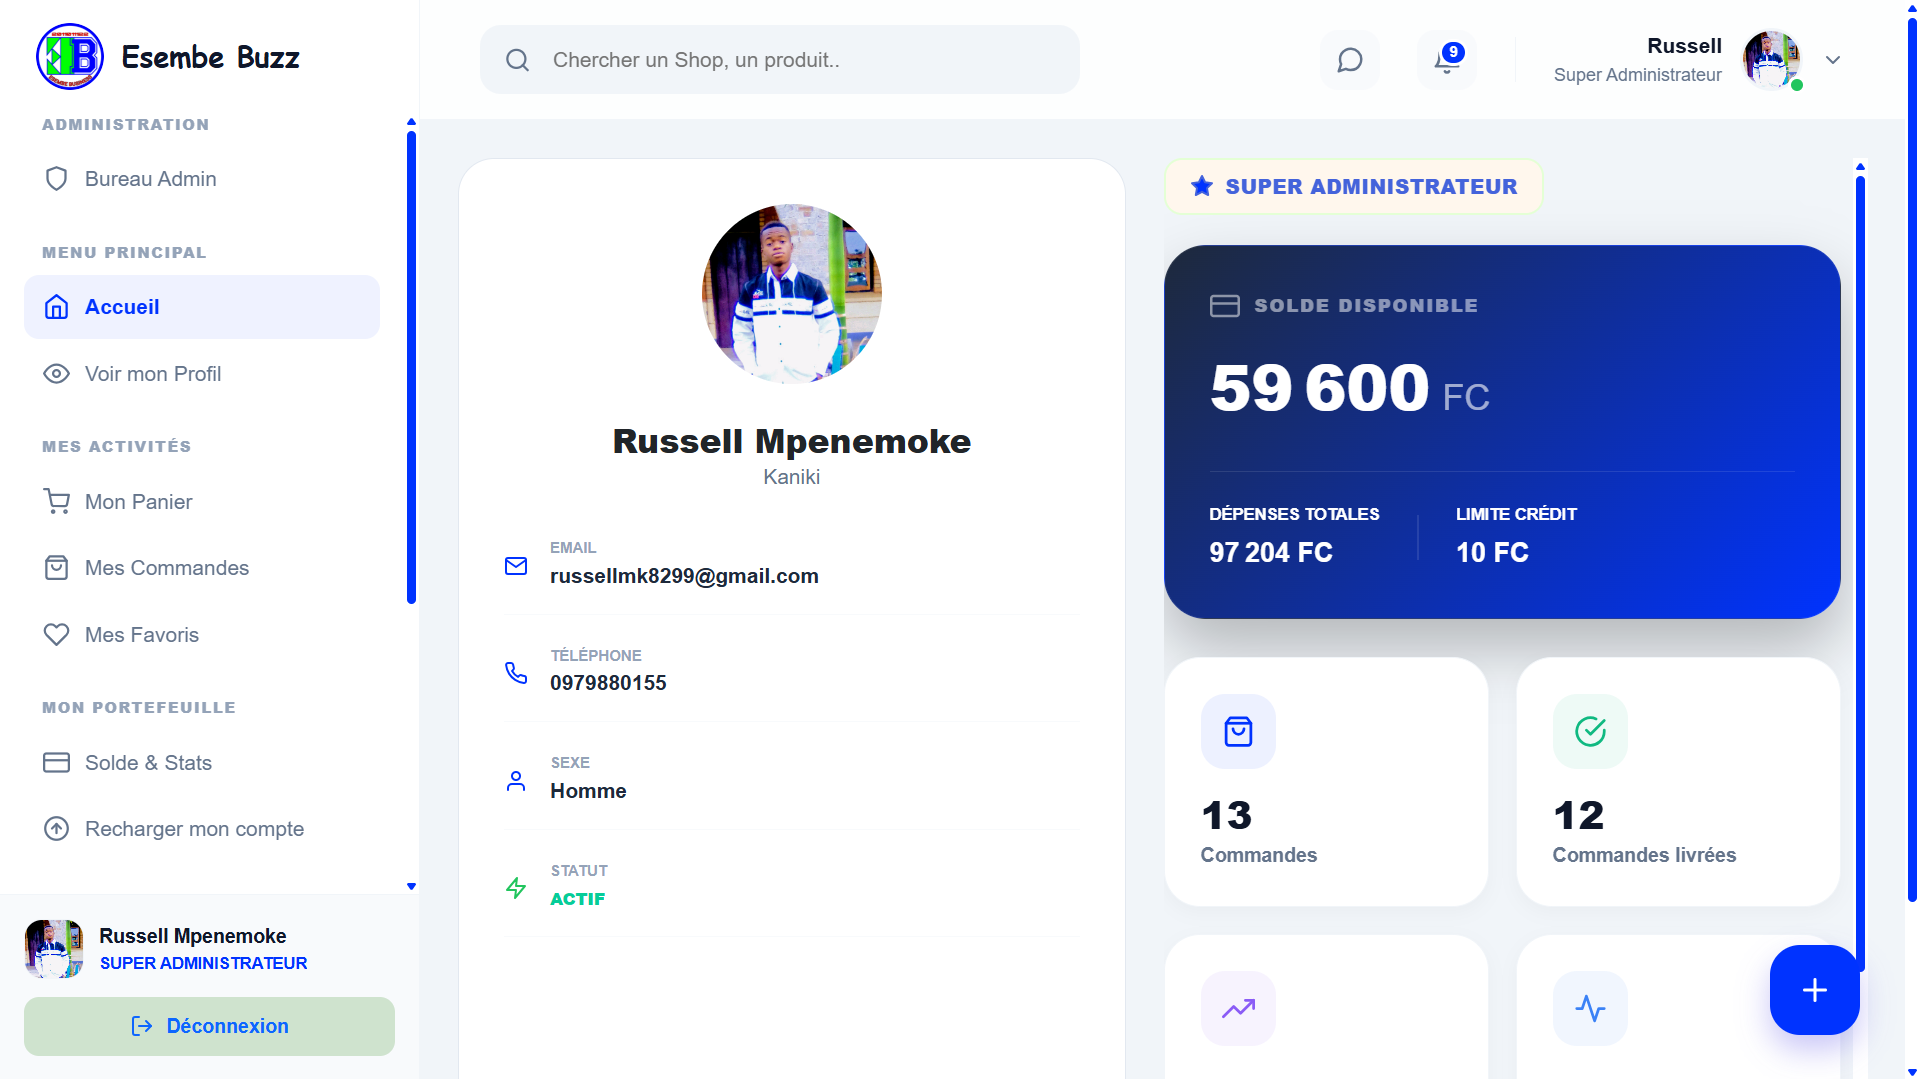This screenshot has width=1919, height=1079.
Task: Open Recharger mon compte
Action: point(202,829)
